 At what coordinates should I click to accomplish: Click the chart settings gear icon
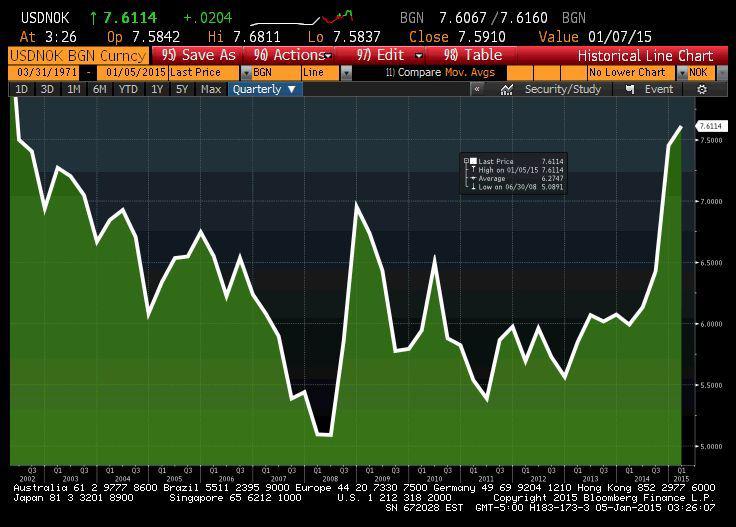click(x=702, y=89)
